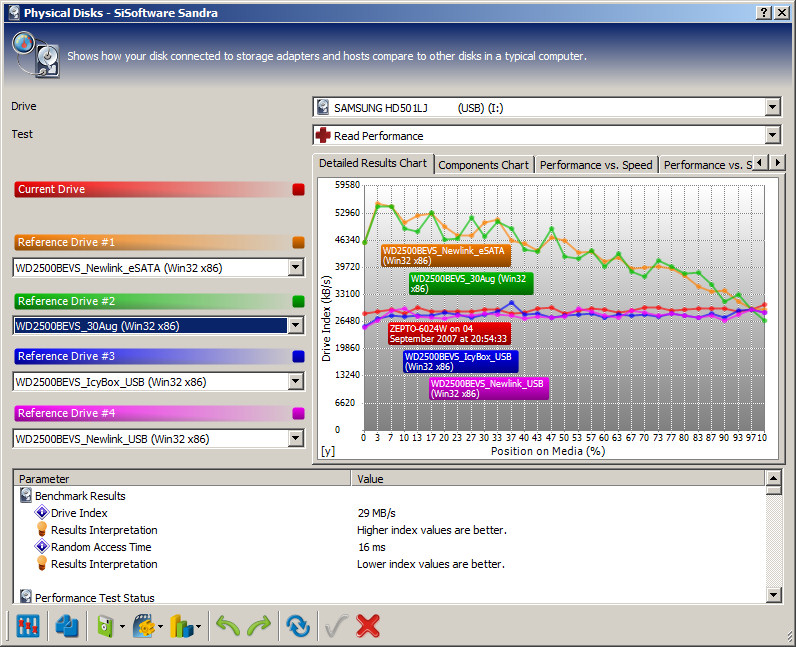Screen dimensions: 796x647
Task: Click the red cross Read Performance icon
Action: click(323, 135)
